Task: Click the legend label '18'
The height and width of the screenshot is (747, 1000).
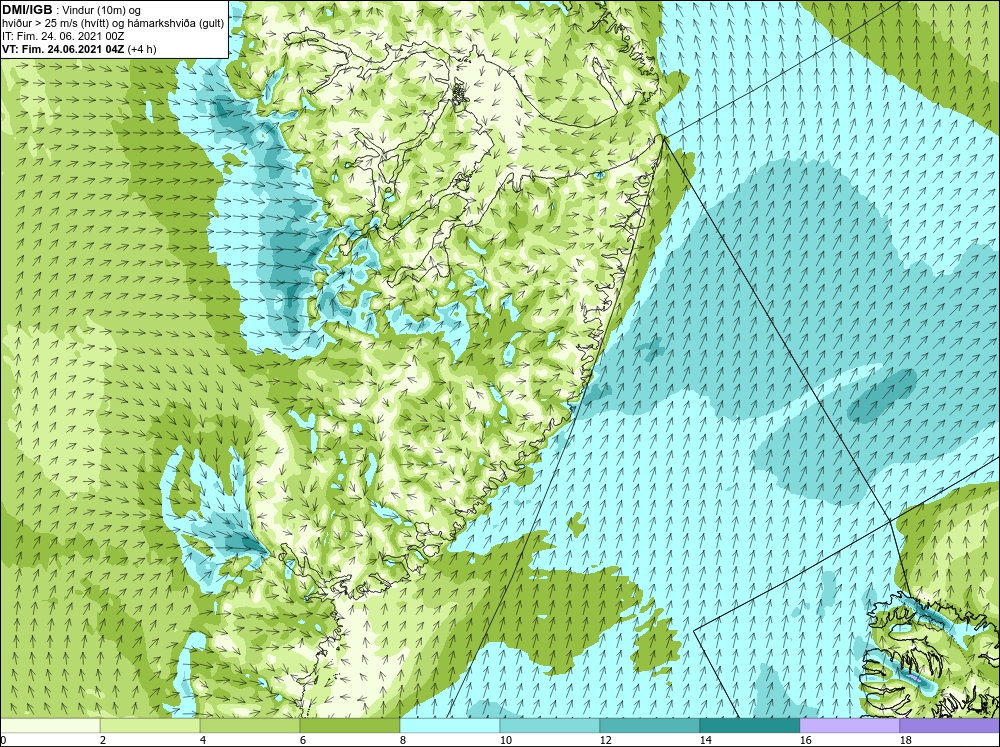Action: coord(905,740)
